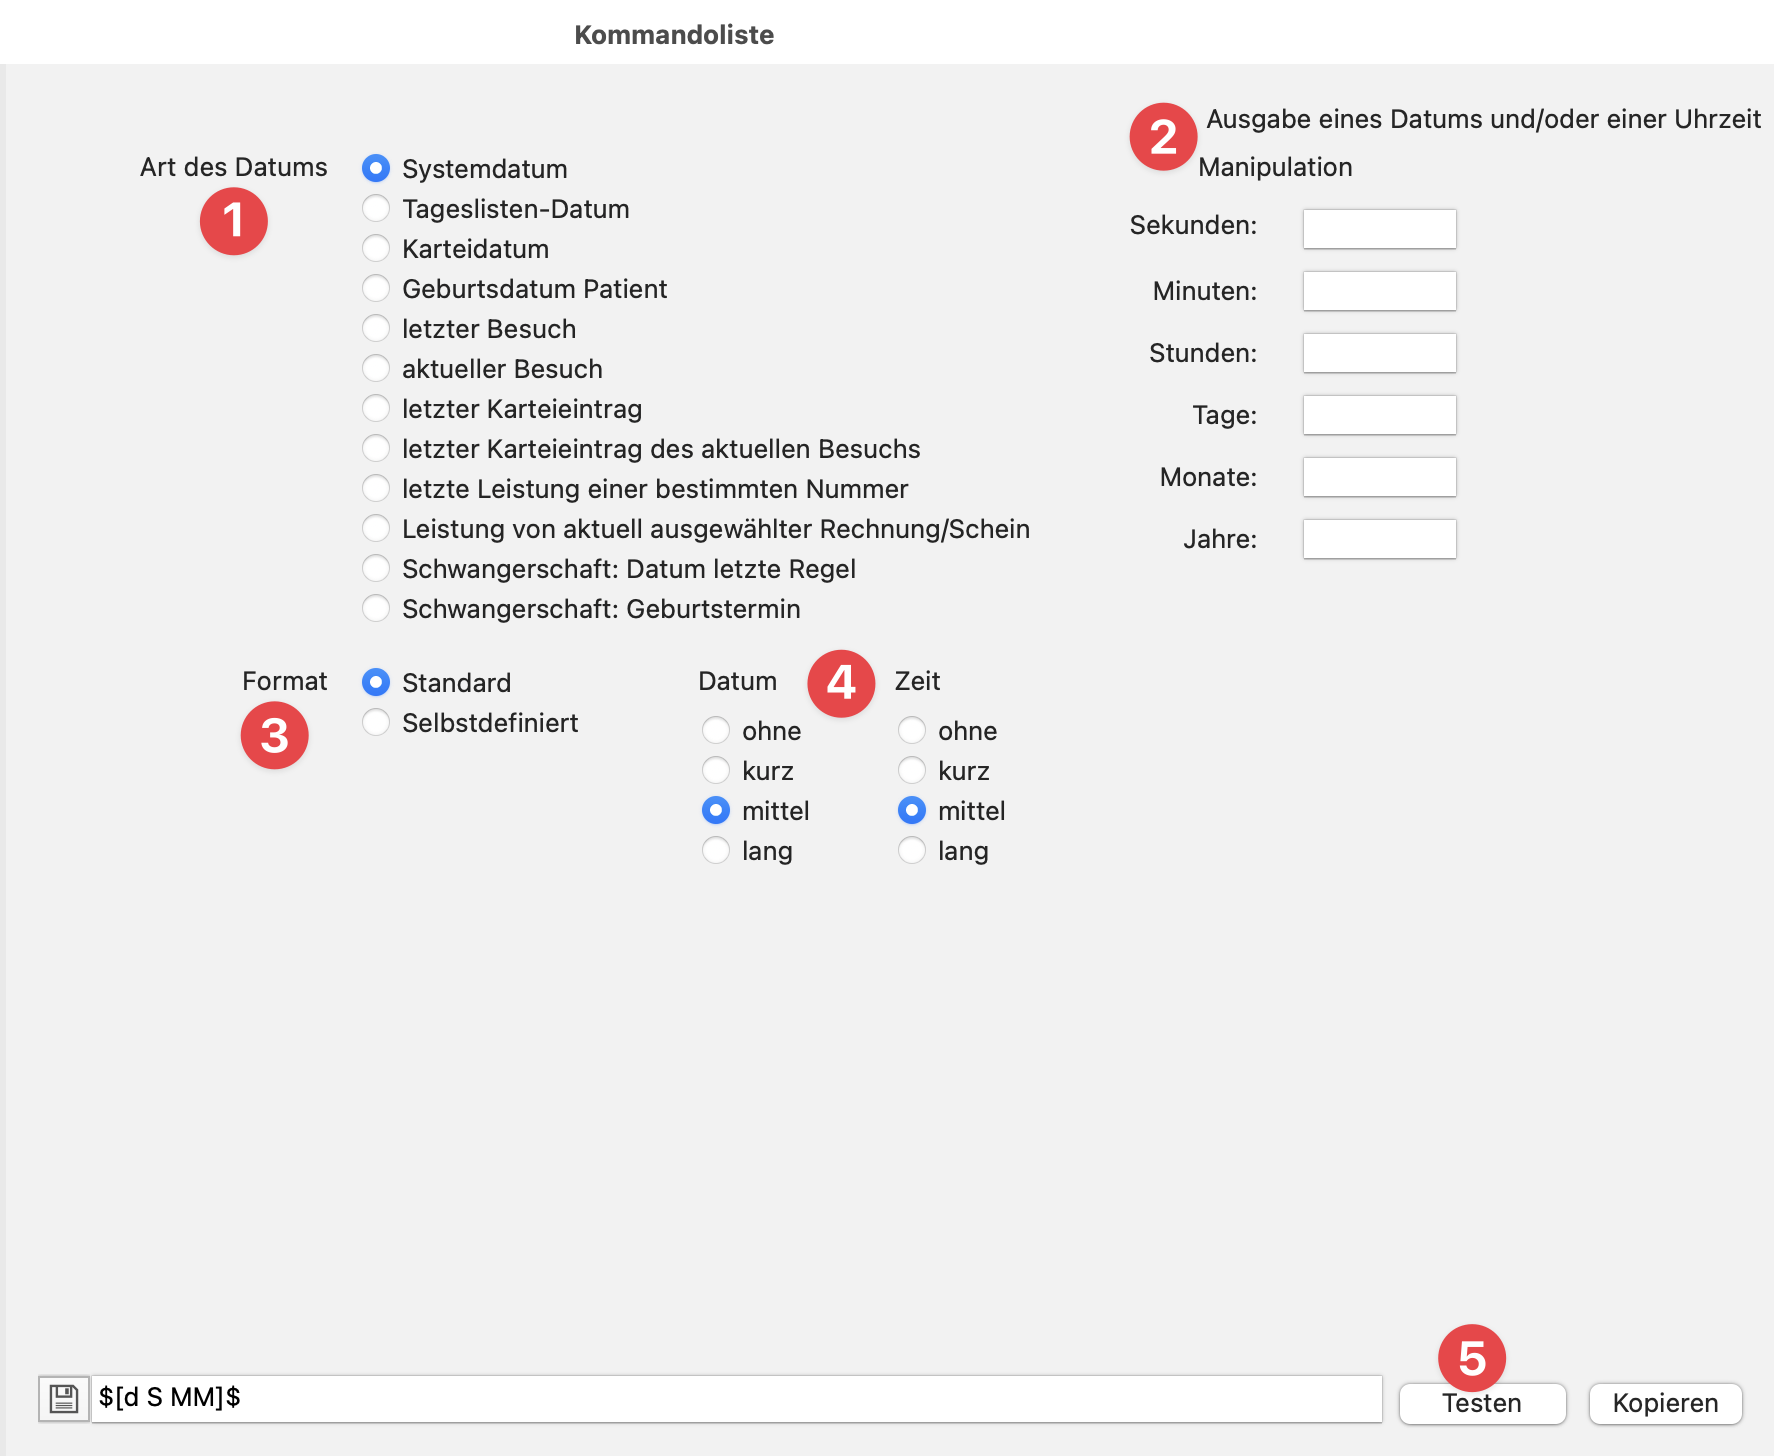The height and width of the screenshot is (1456, 1774).
Task: Select Geburtsdatum Patient option
Action: click(376, 288)
